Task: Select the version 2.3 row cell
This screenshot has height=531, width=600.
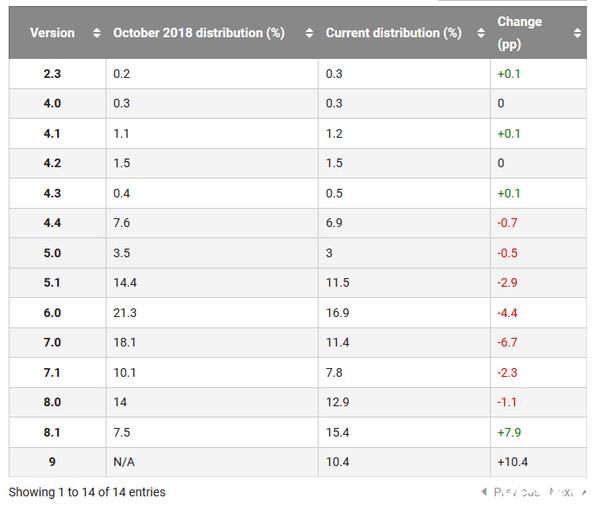Action: [x=52, y=73]
